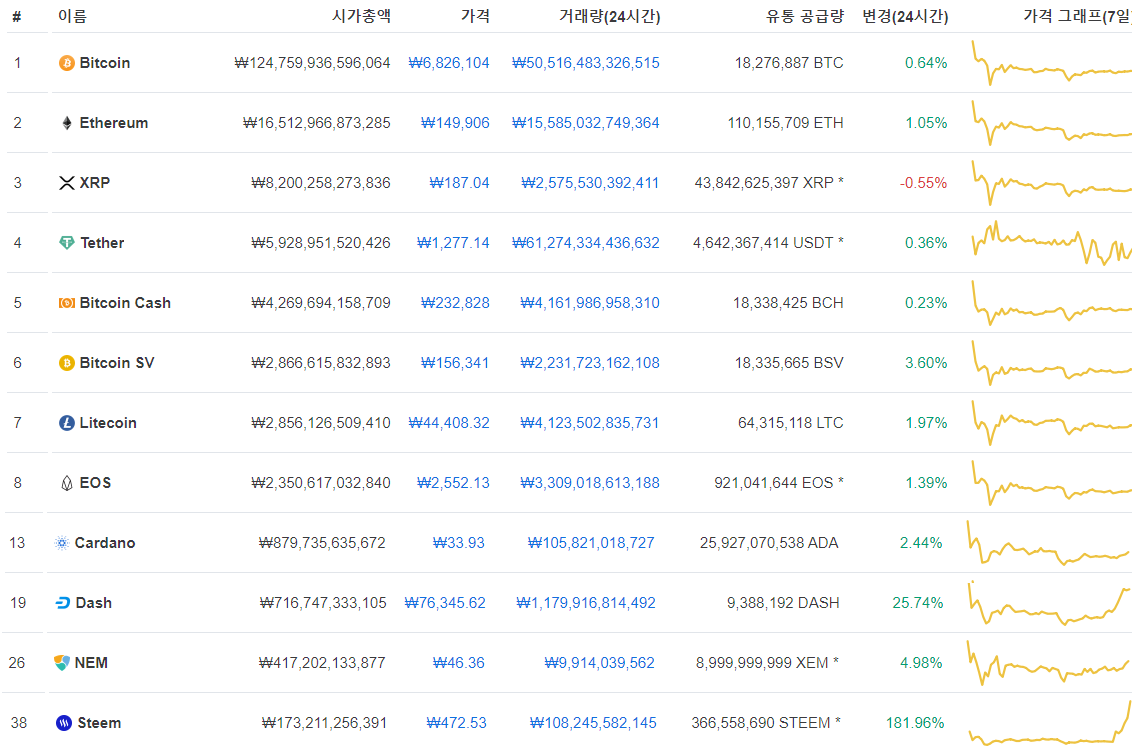Open XRP 7-day price graph

[x=1051, y=183]
